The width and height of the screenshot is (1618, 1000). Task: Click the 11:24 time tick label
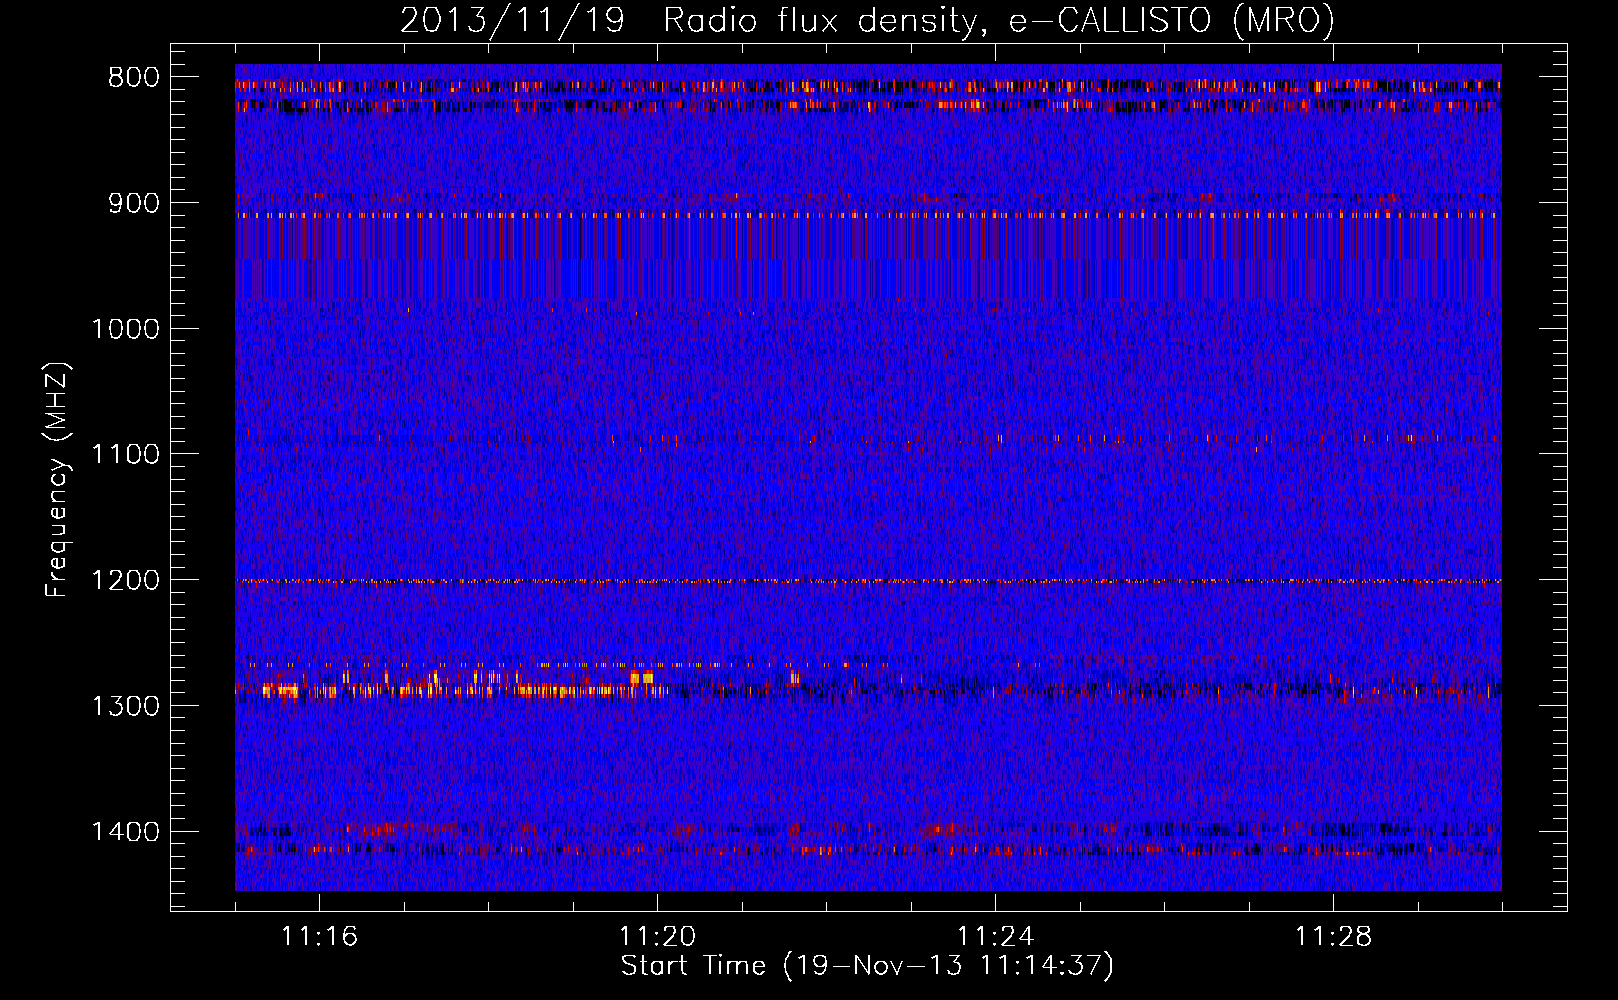click(x=995, y=937)
